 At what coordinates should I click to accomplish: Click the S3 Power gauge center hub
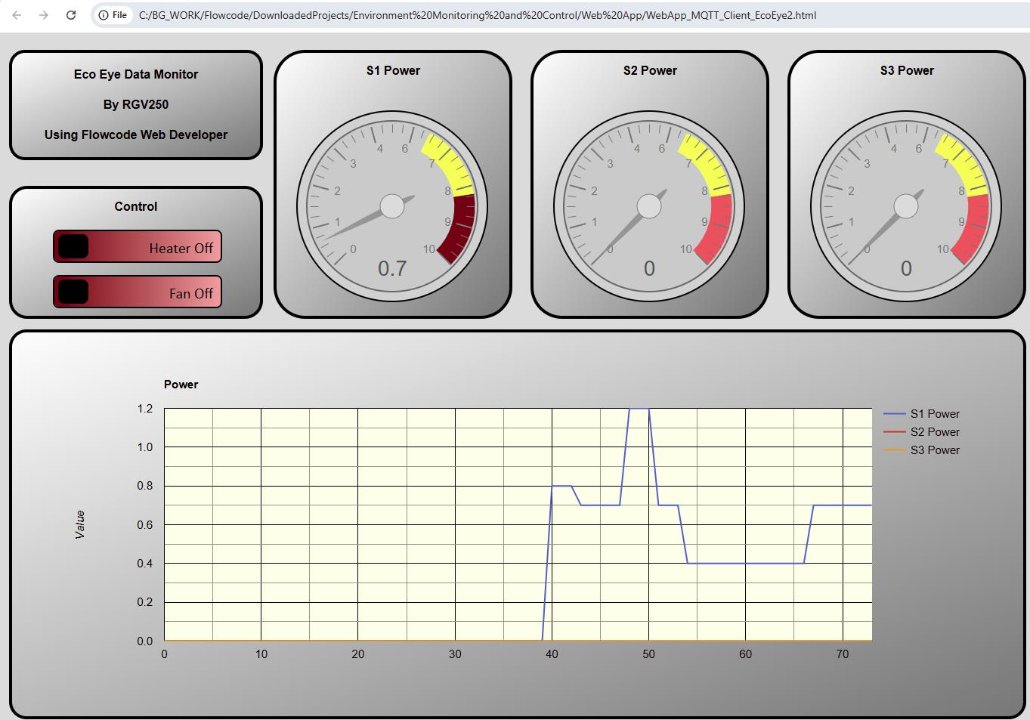pos(906,206)
